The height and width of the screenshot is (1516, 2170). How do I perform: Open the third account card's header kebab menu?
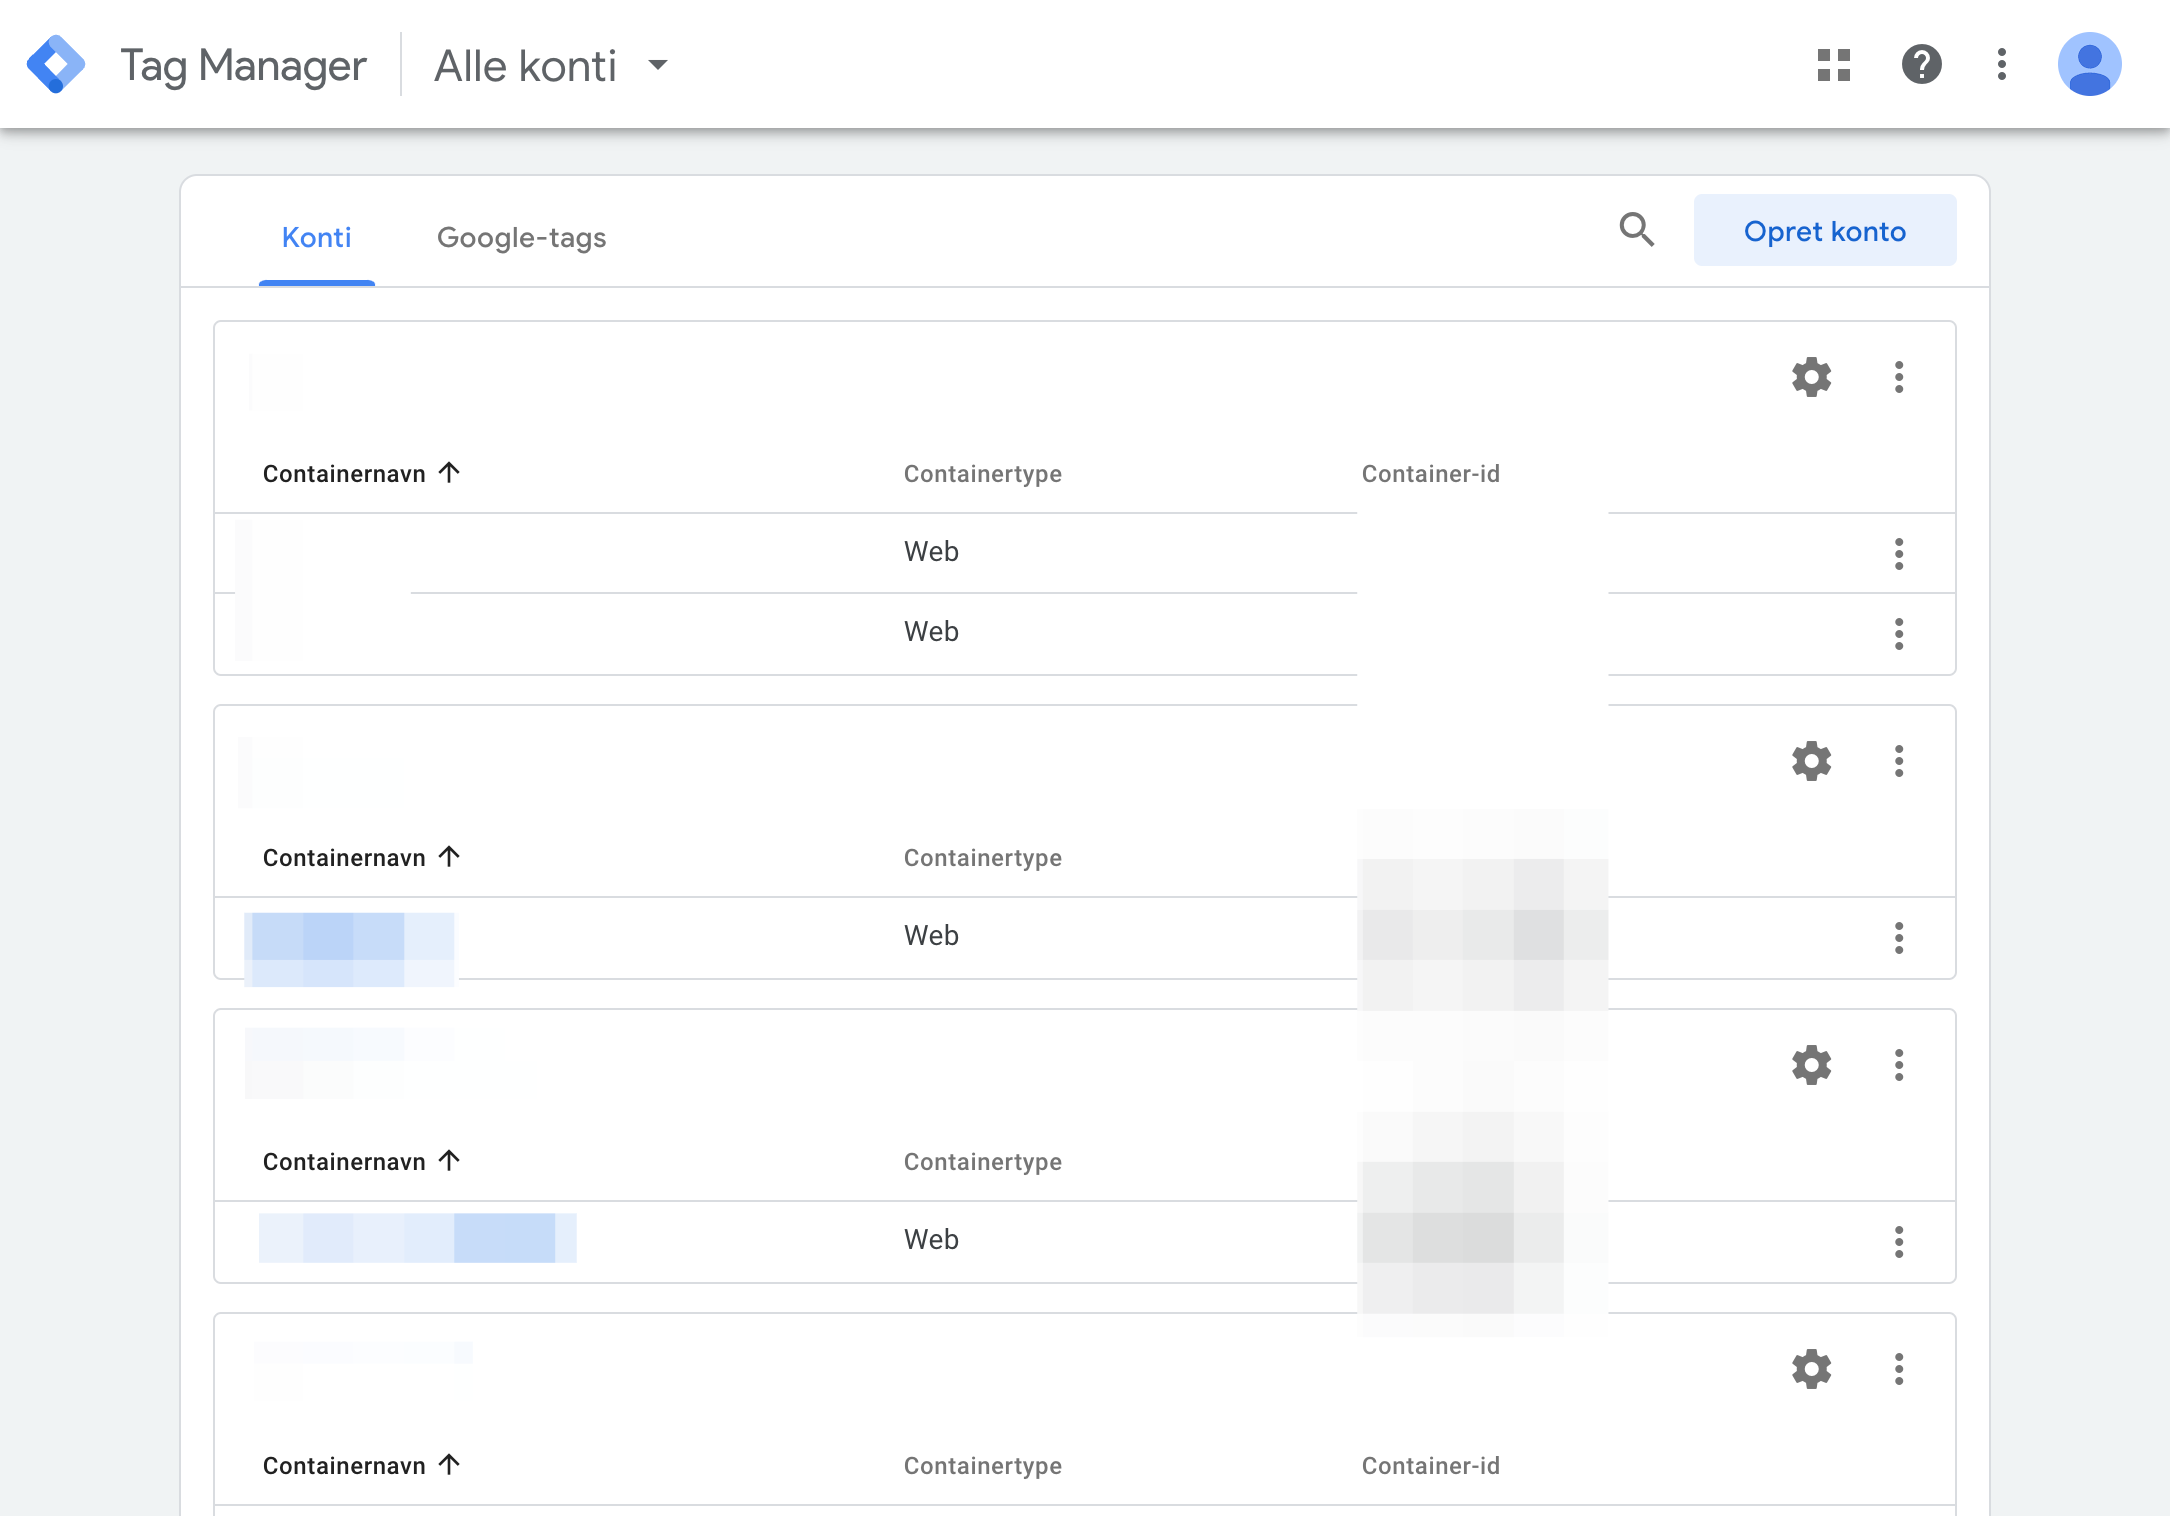pyautogui.click(x=1899, y=1065)
